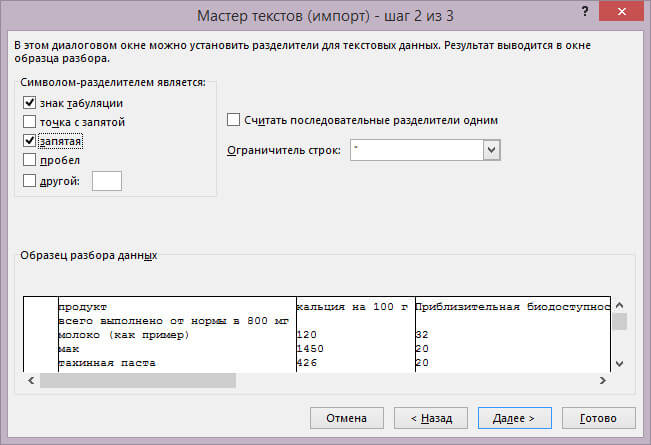651x445 pixels.
Task: Check the "другой" delimiter option
Action: click(28, 180)
